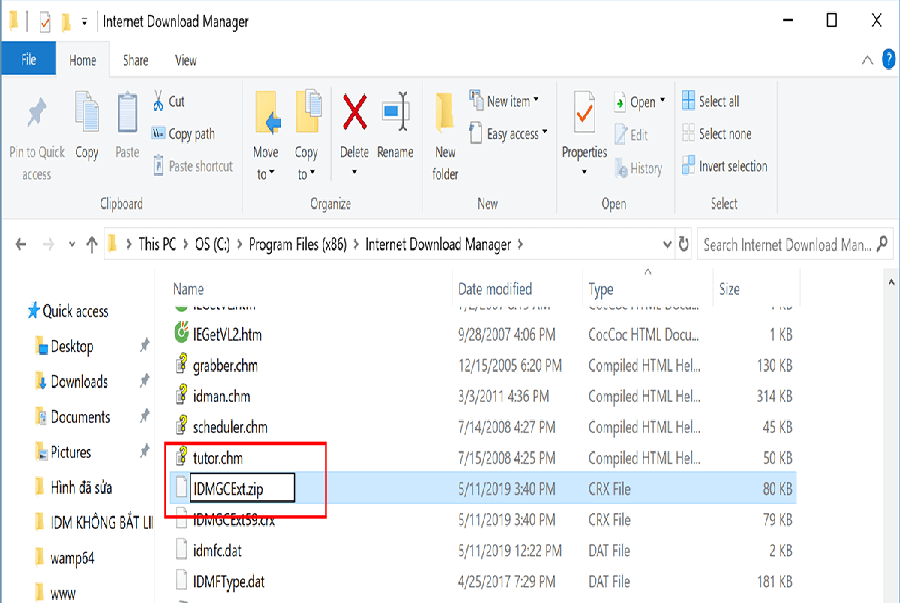Open Desktop in the navigation pane
This screenshot has width=900, height=603.
pos(64,347)
